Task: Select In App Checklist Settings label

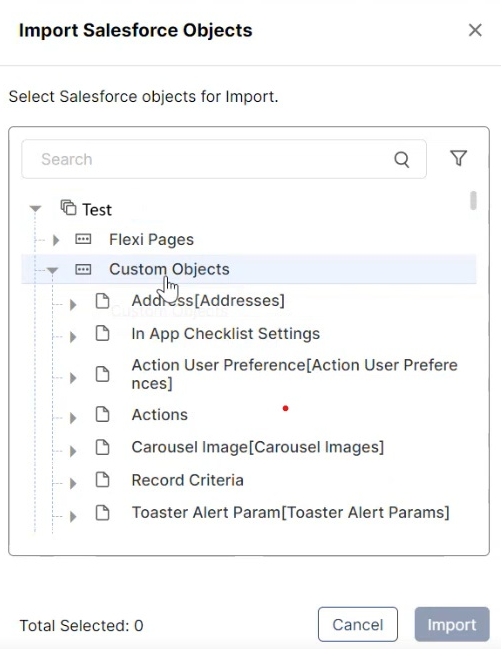Action: click(x=225, y=334)
